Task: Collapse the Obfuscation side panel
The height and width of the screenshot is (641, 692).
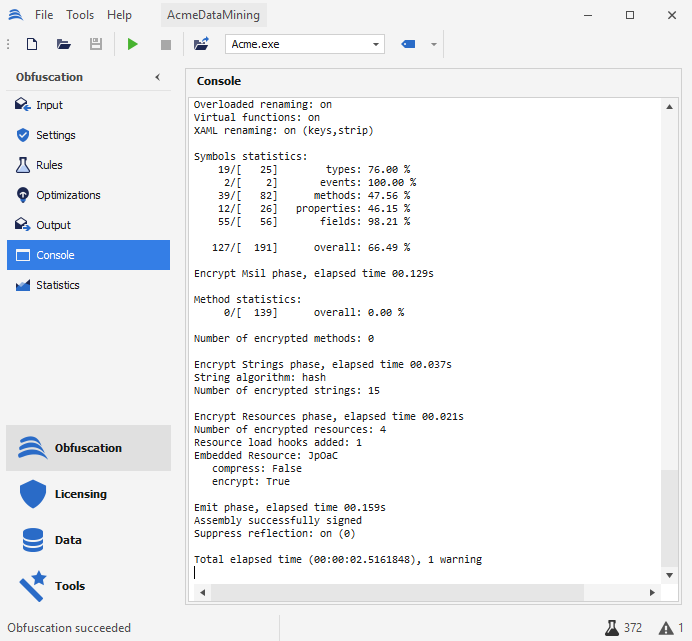Action: [x=157, y=77]
